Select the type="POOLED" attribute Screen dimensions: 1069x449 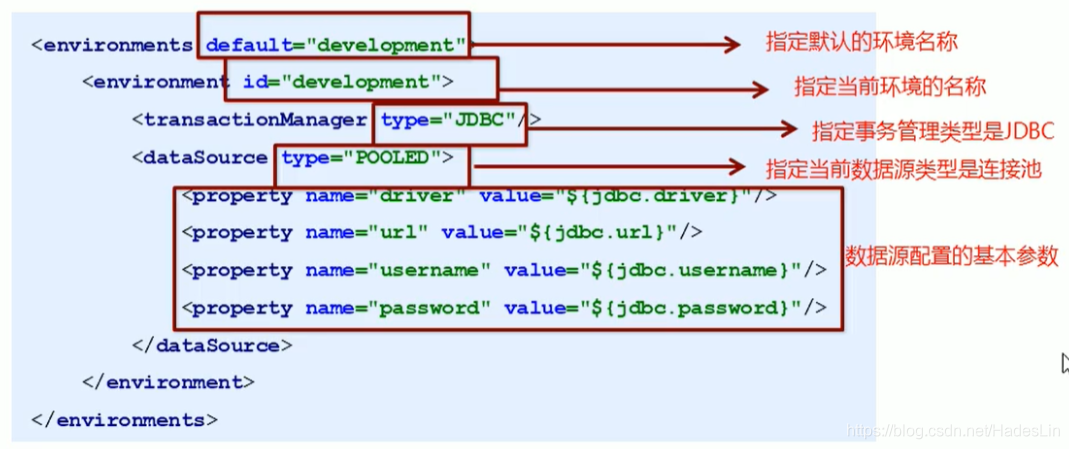361,158
